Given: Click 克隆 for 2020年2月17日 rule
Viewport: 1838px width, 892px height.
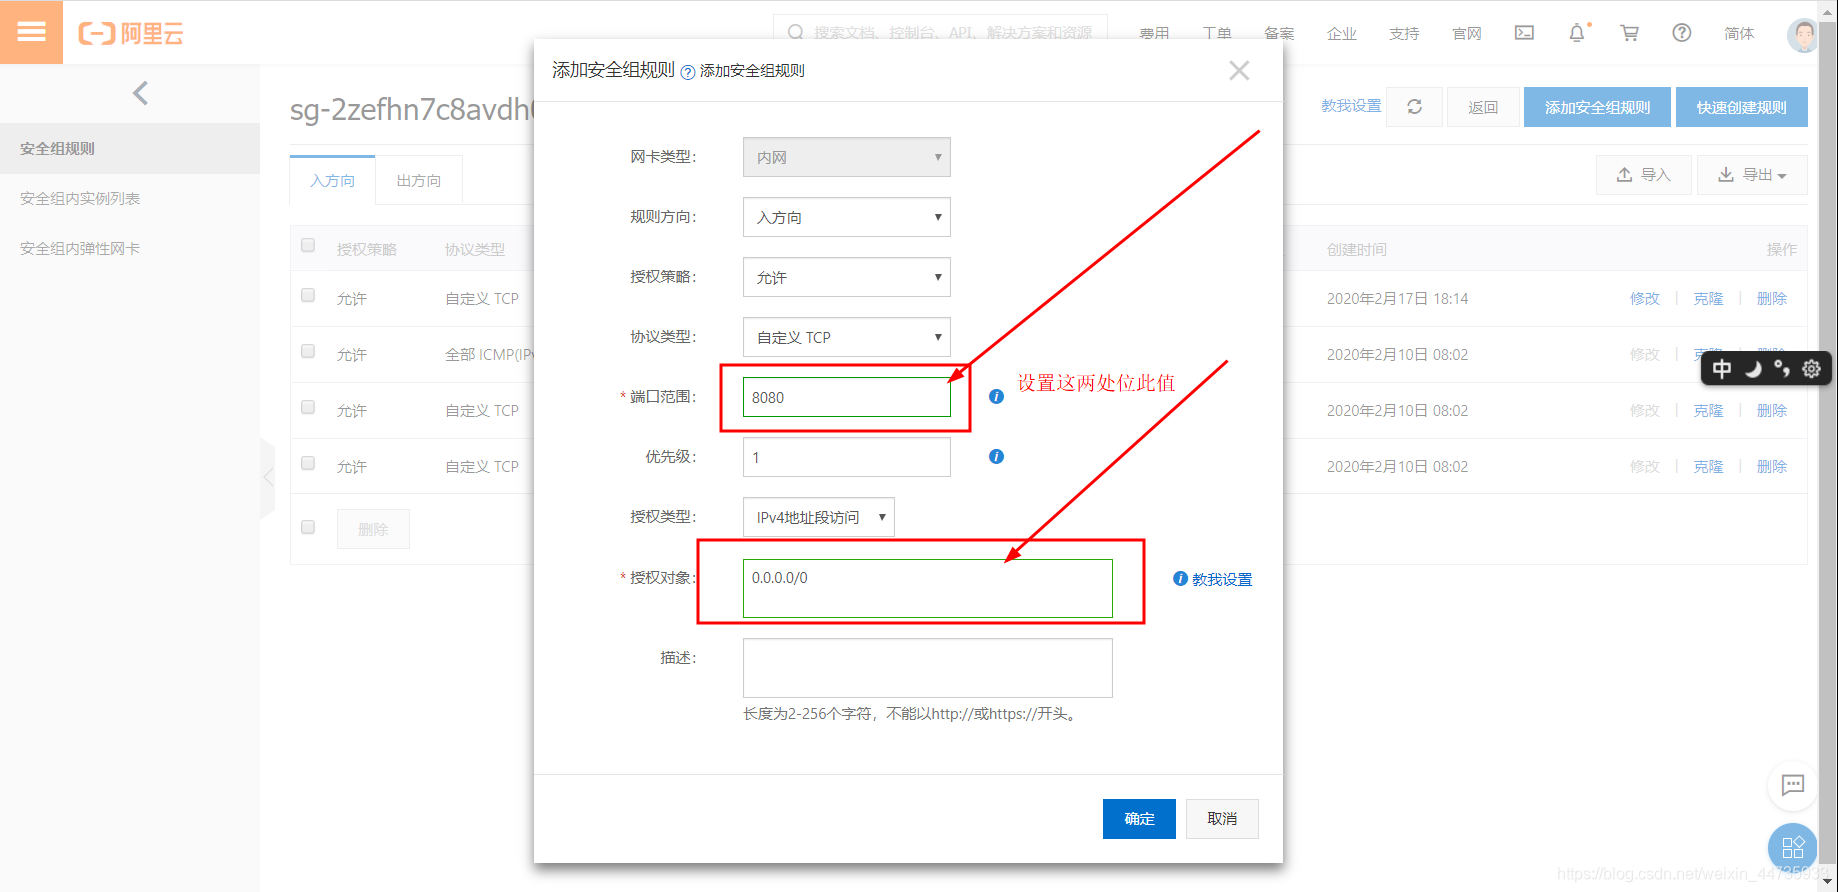Looking at the screenshot, I should (x=1708, y=298).
